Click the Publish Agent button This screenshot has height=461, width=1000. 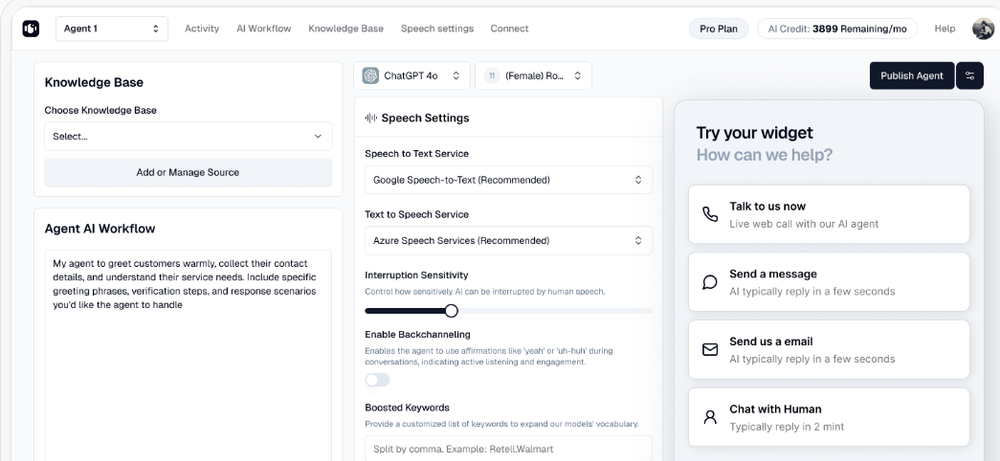[911, 76]
